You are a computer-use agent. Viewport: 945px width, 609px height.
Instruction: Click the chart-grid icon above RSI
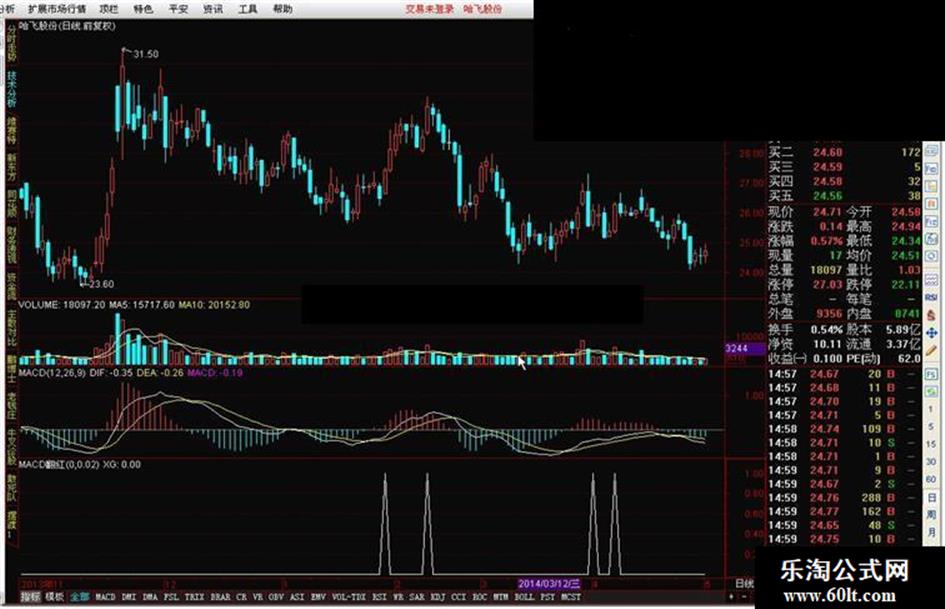931,279
